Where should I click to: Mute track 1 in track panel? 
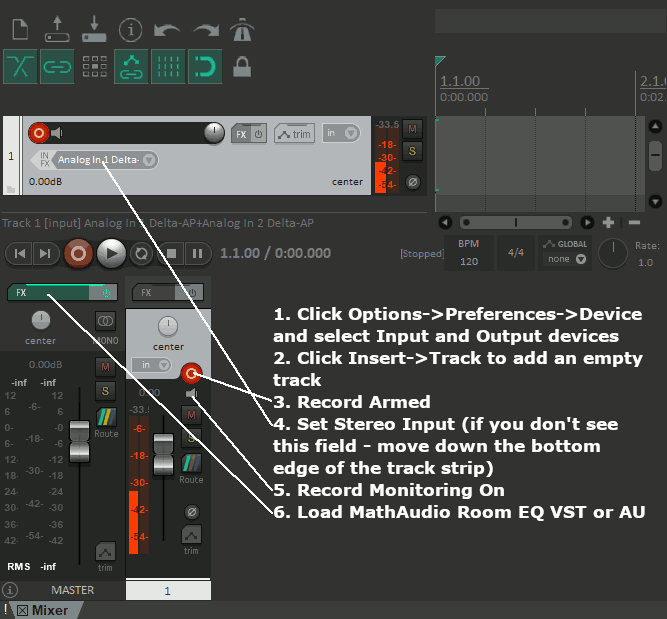[412, 129]
